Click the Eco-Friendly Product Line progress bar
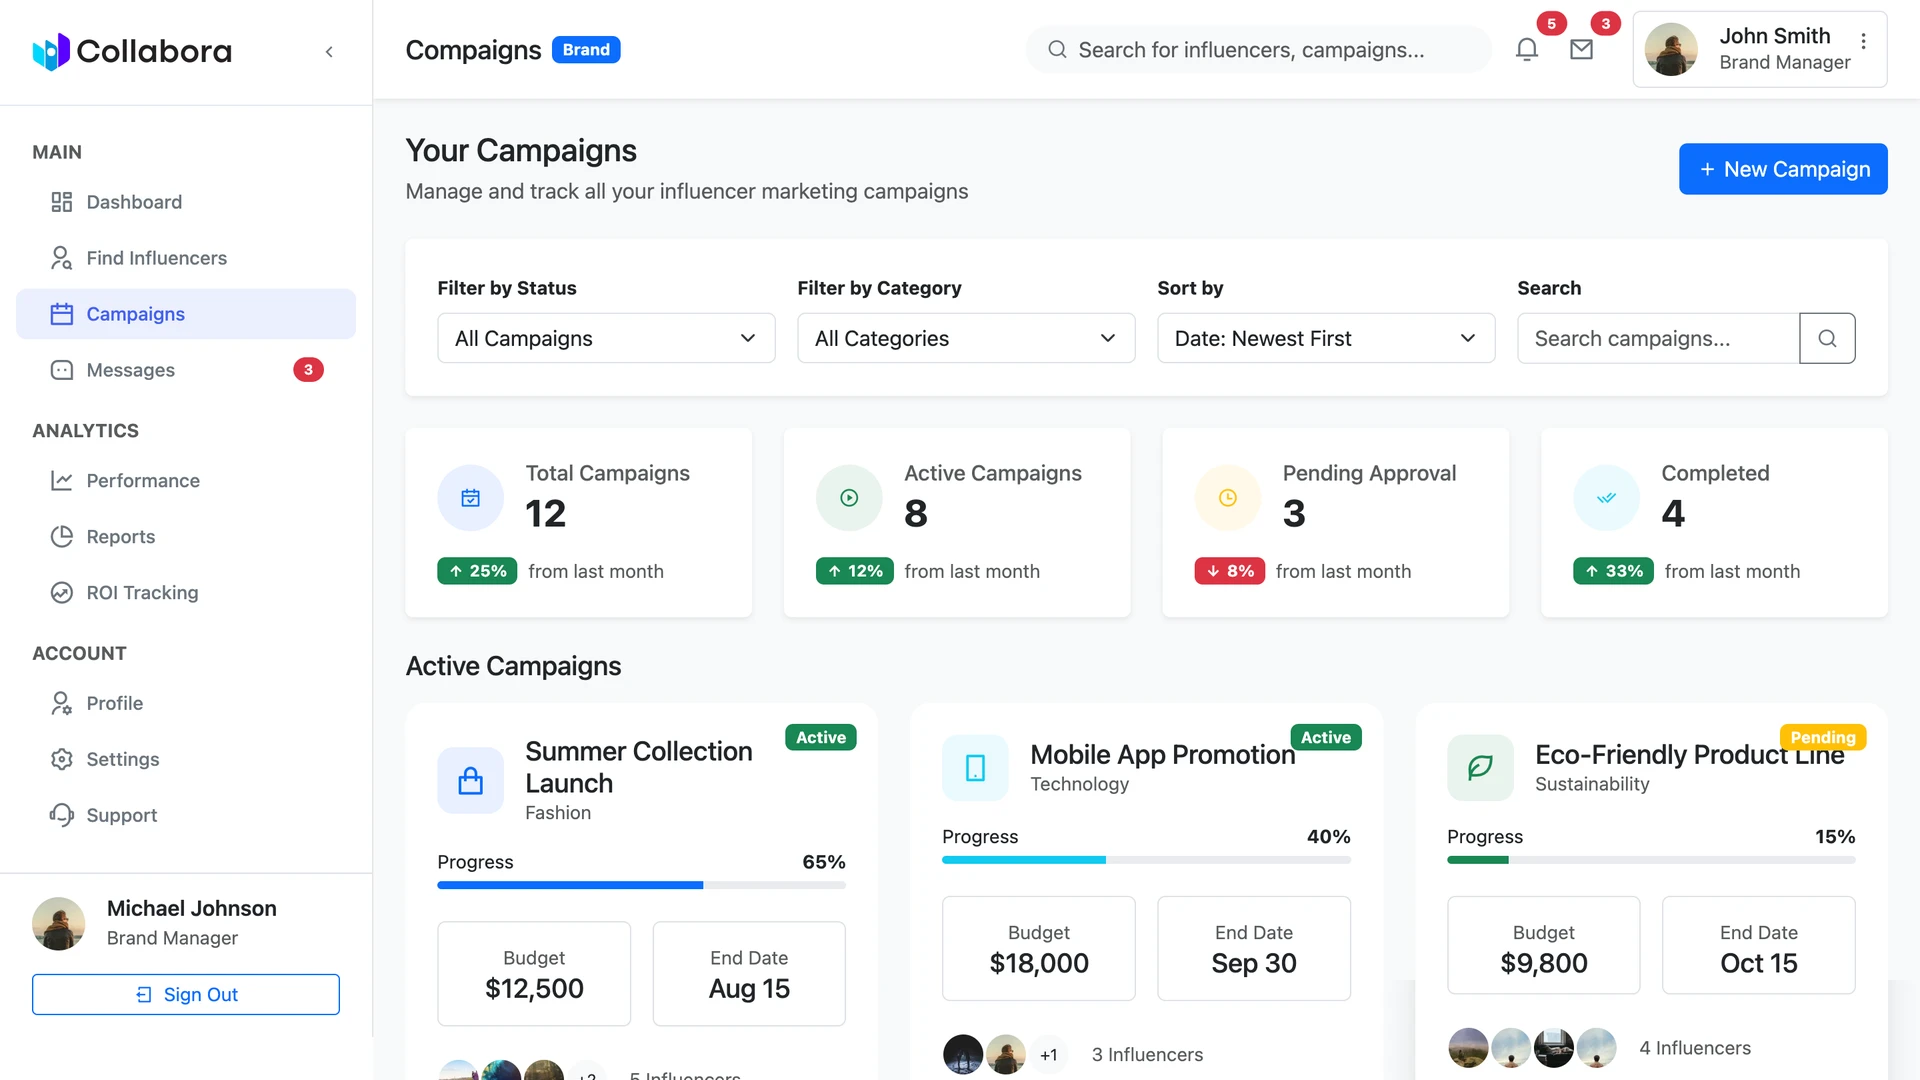The image size is (1920, 1080). (x=1651, y=860)
